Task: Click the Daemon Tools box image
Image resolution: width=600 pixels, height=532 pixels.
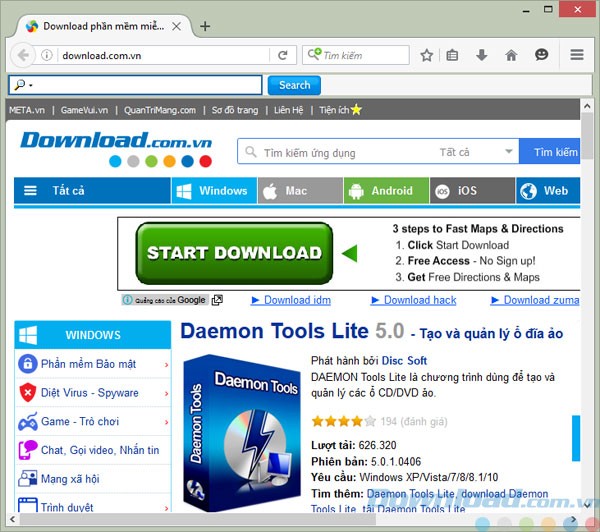Action: (242, 433)
